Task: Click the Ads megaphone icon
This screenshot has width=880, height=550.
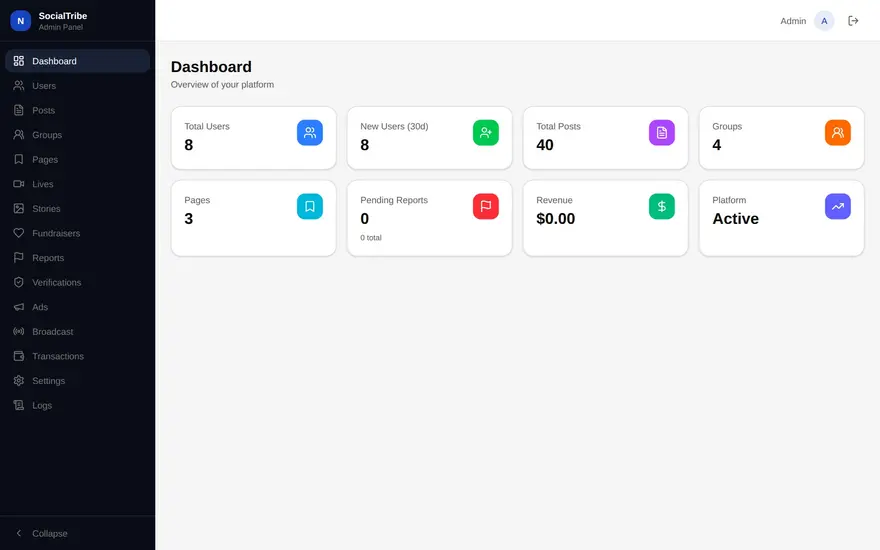Action: [19, 307]
